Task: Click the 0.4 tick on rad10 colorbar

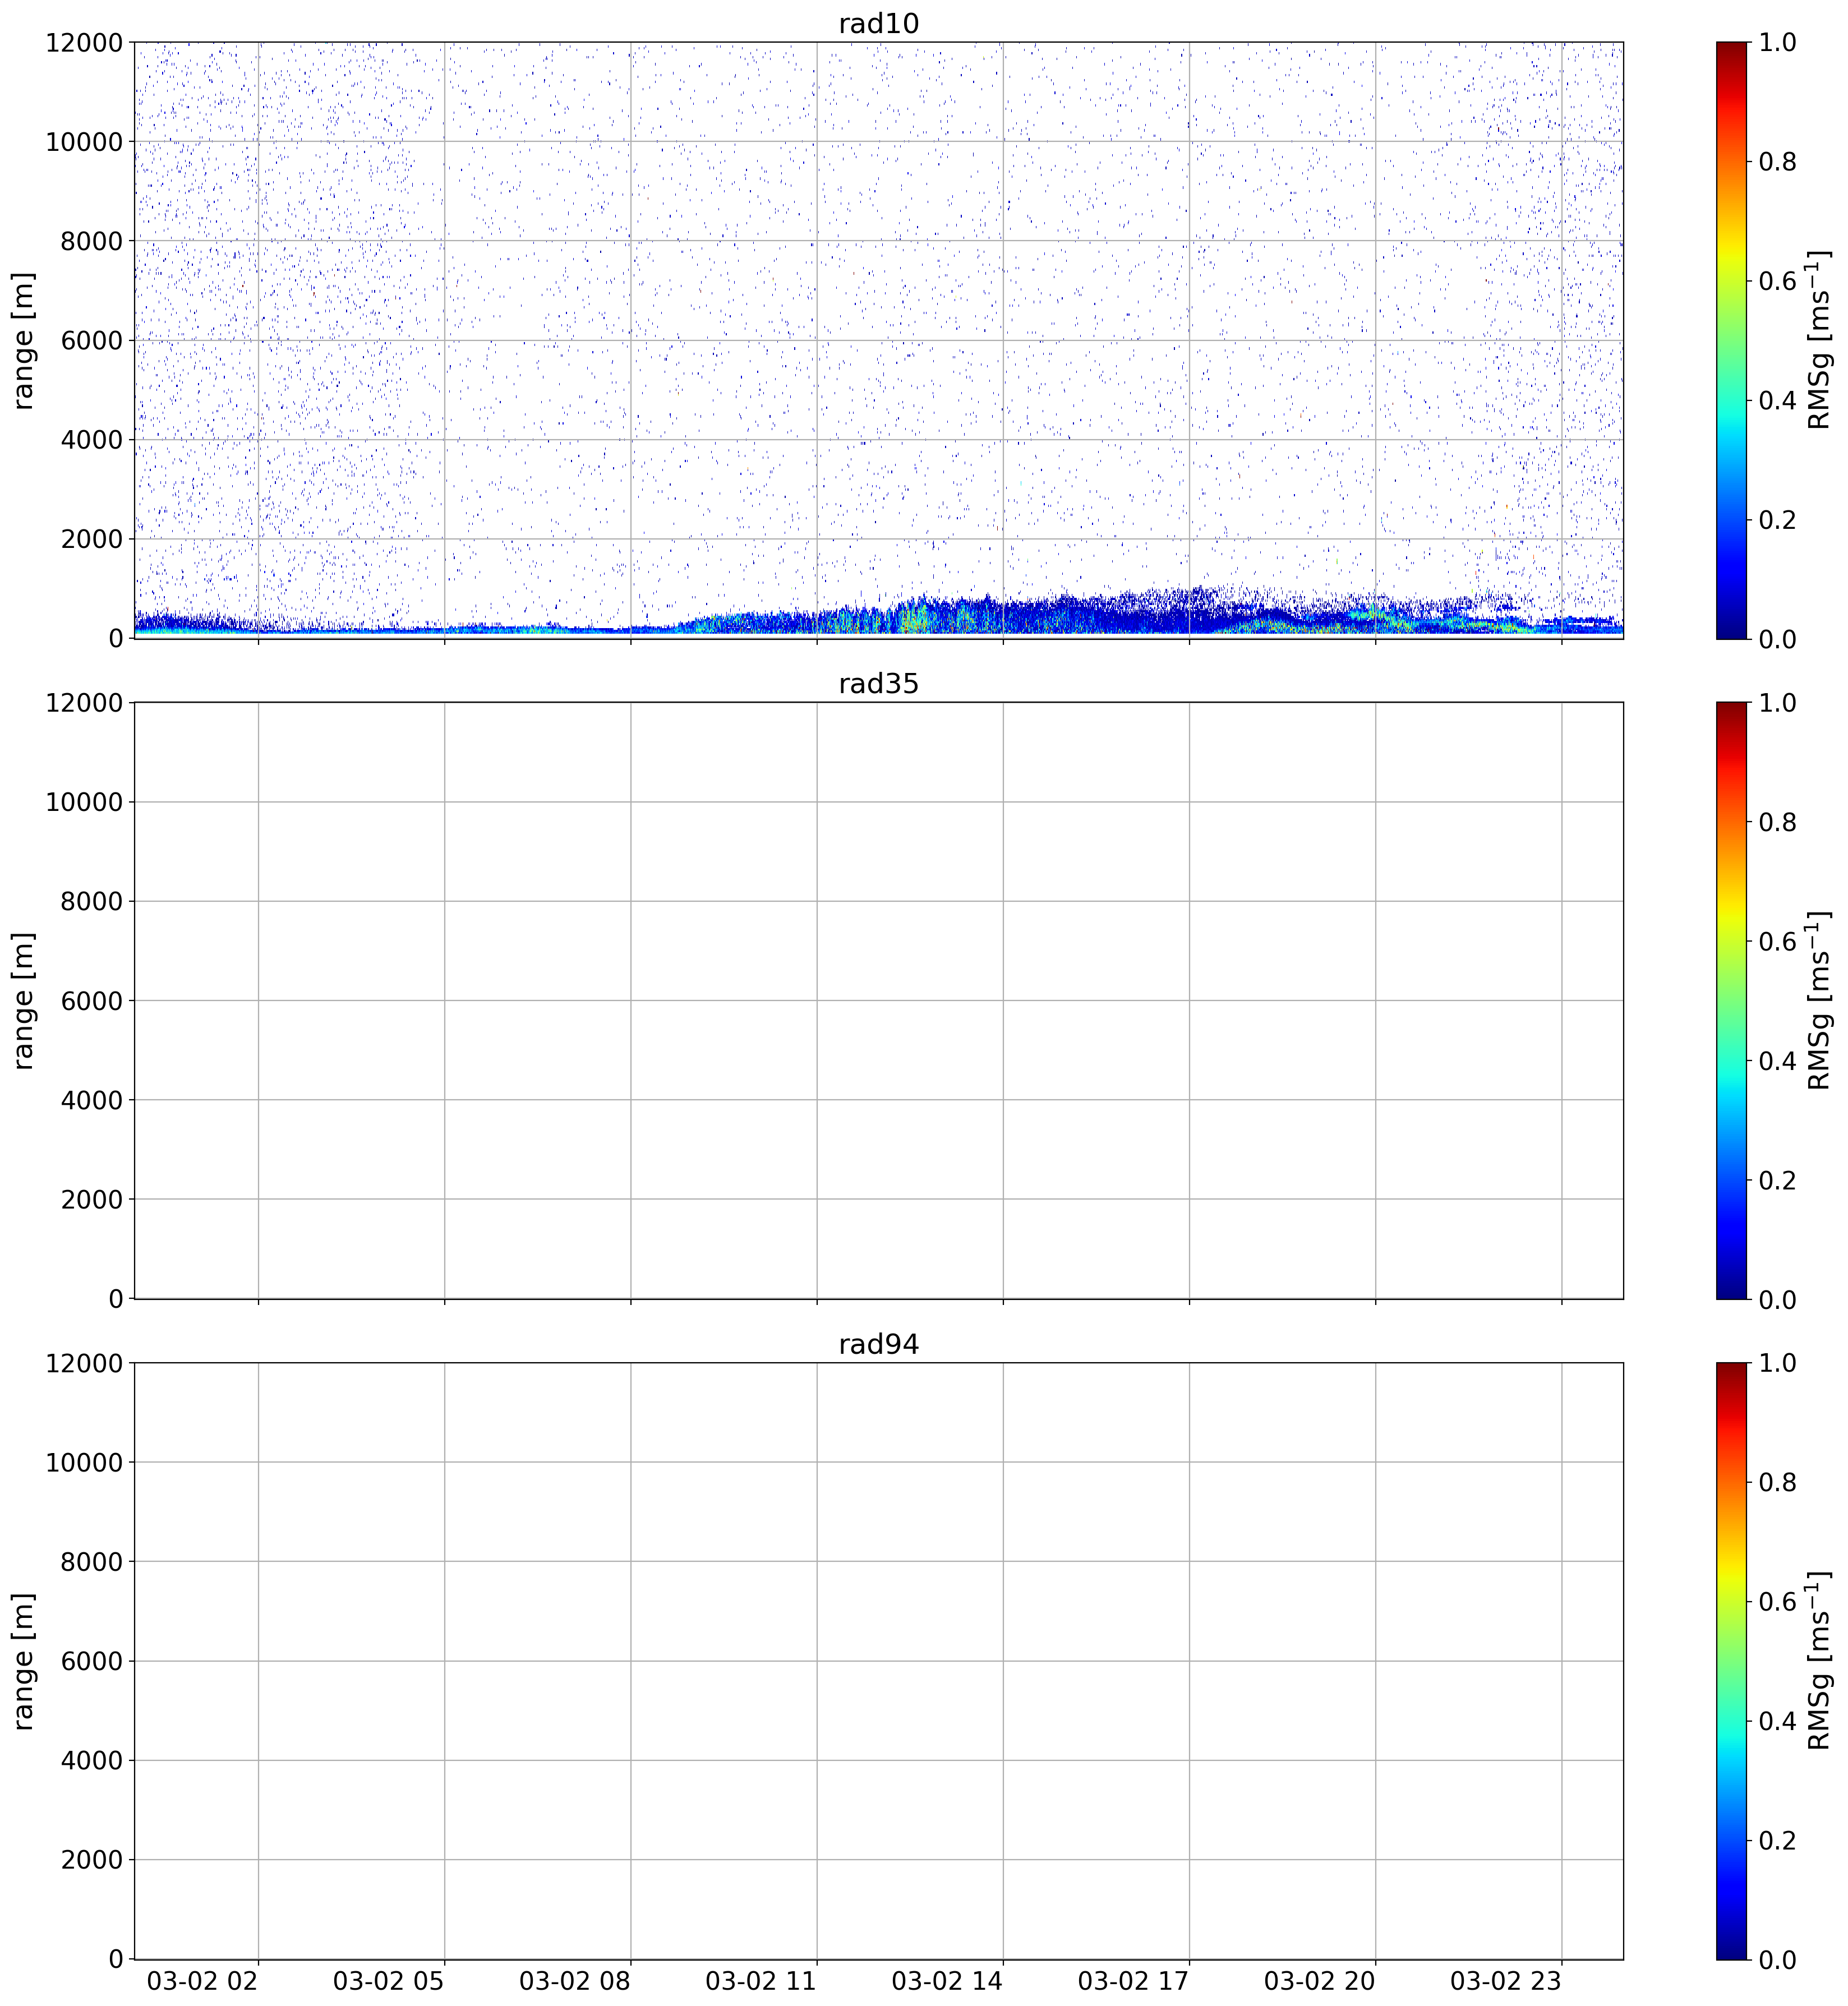Action: tap(1777, 400)
